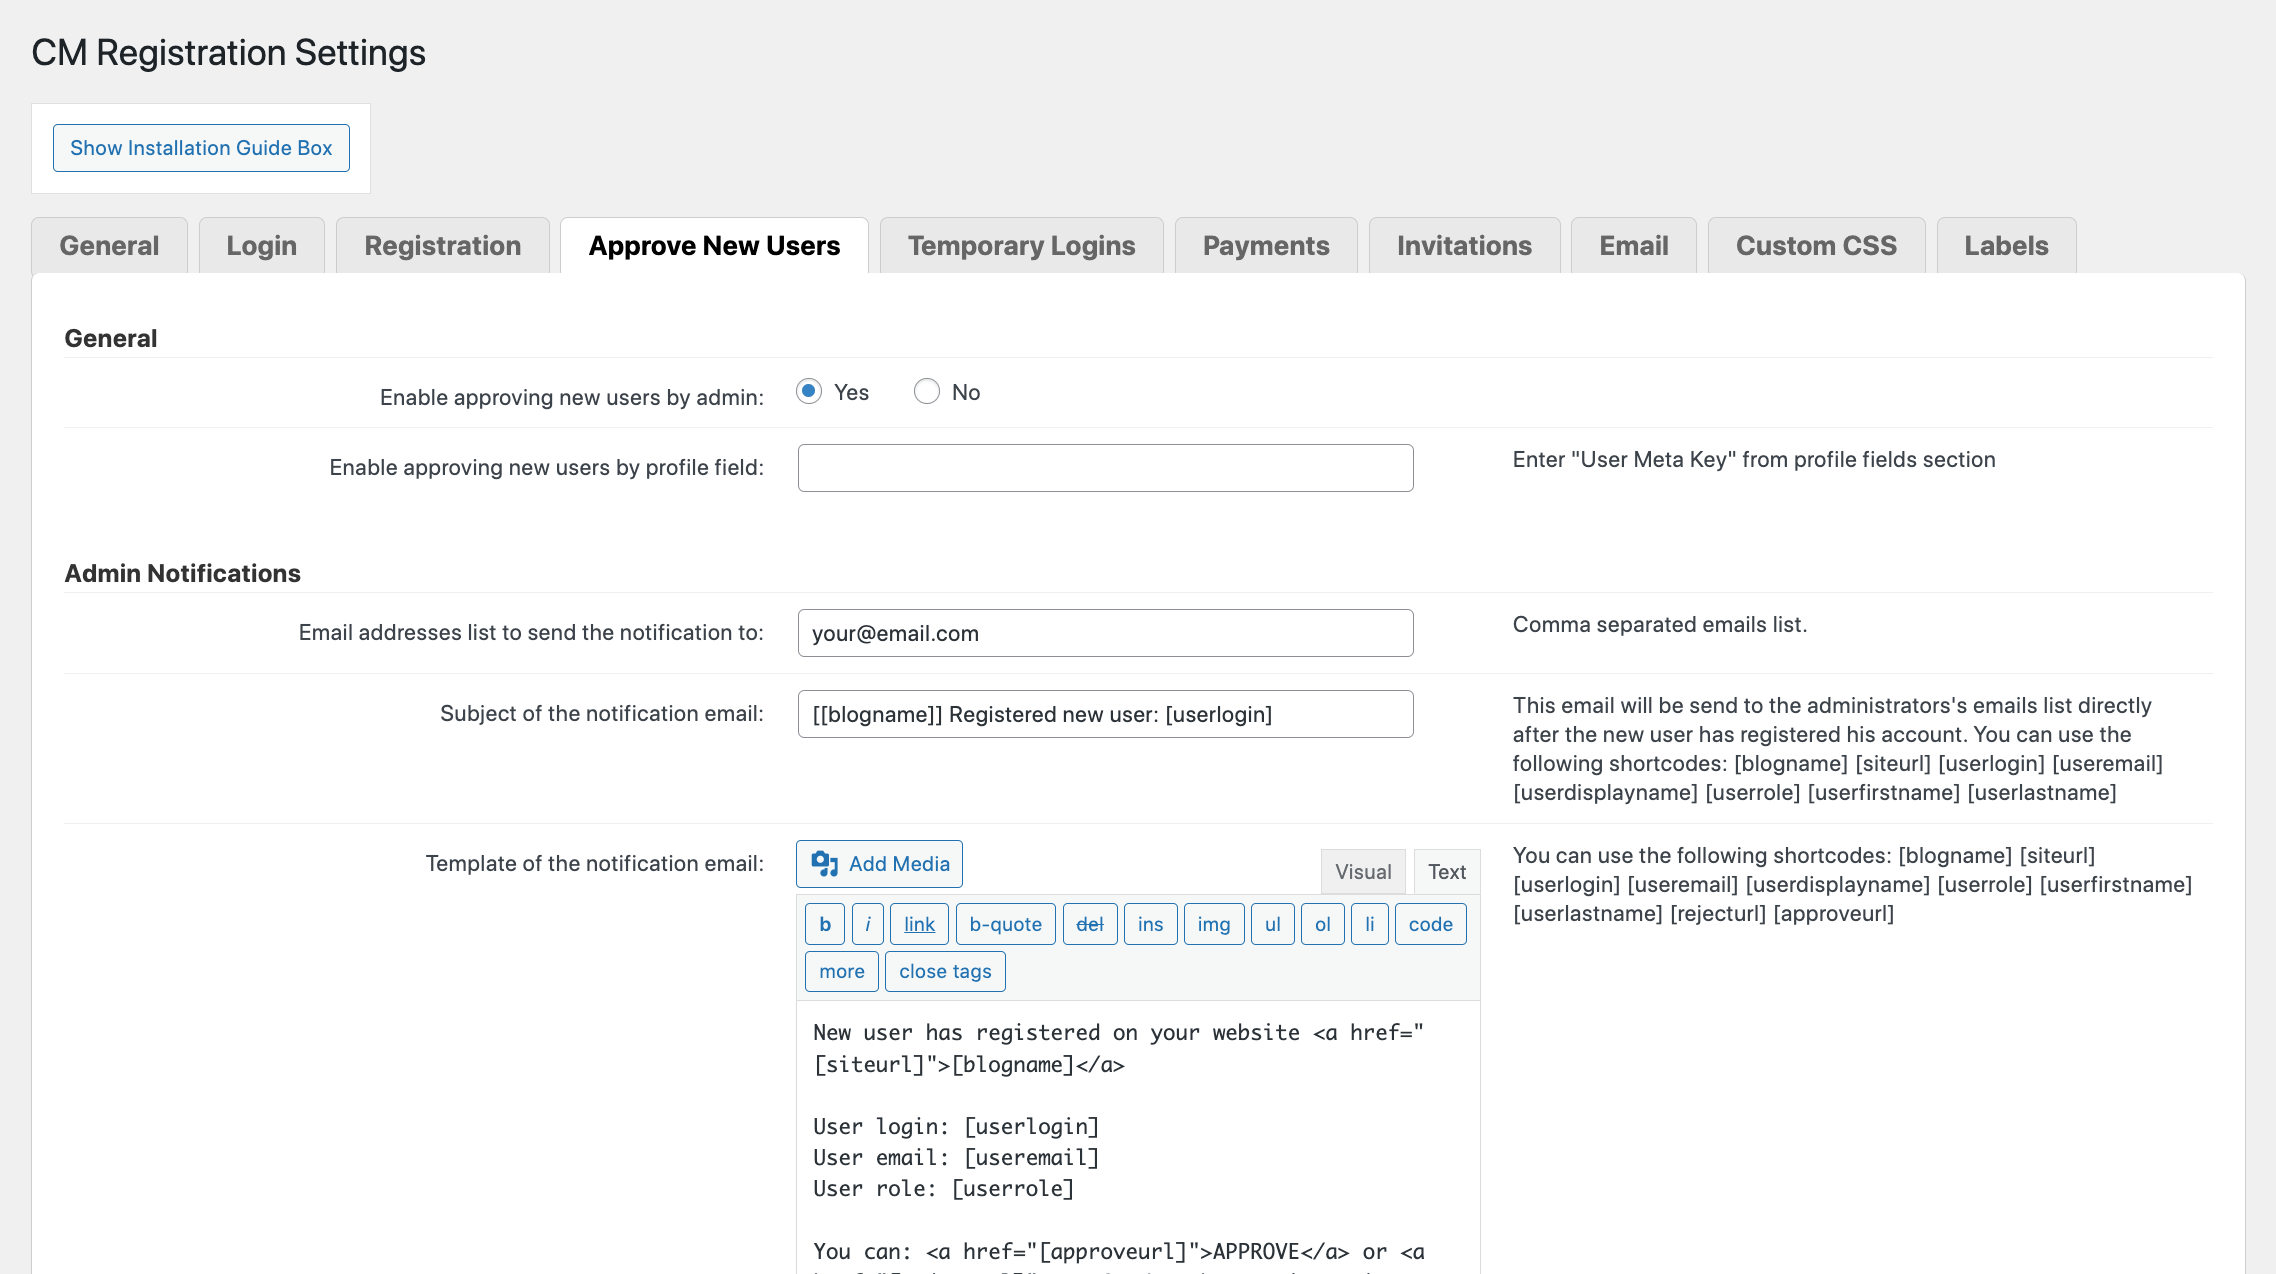
Task: Switch editor to Visual mode
Action: 1363,872
